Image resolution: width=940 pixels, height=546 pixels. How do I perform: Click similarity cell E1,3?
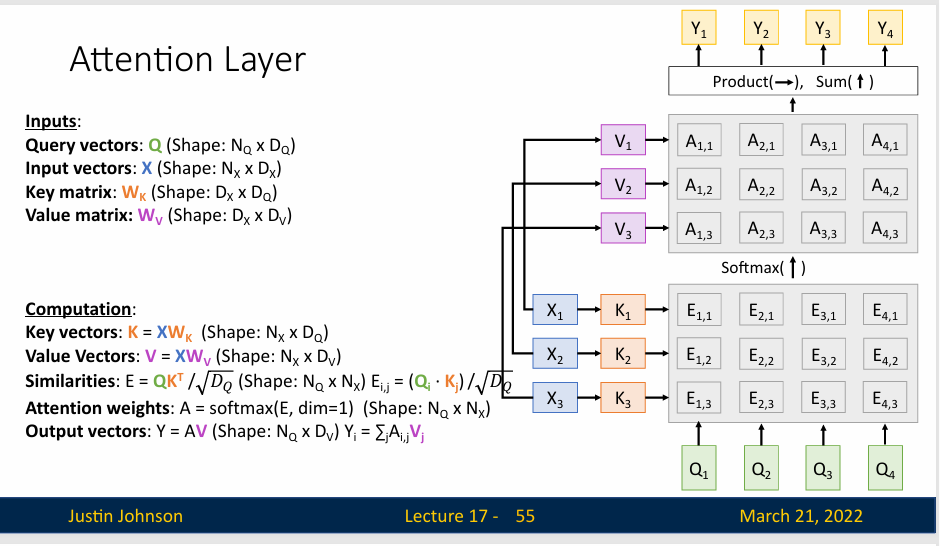(x=699, y=397)
